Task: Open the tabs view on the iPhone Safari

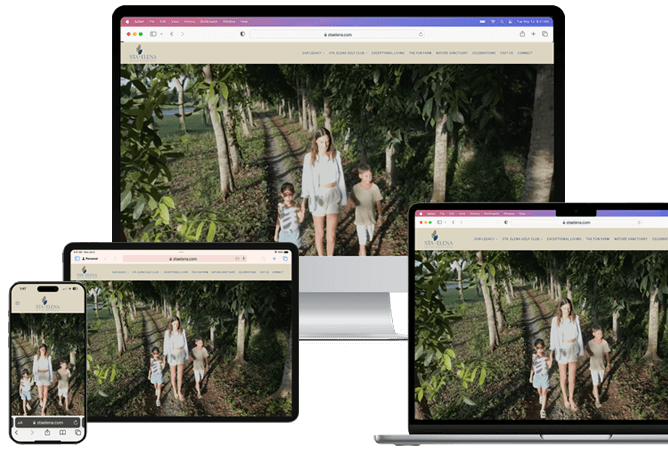Action: click(x=78, y=433)
